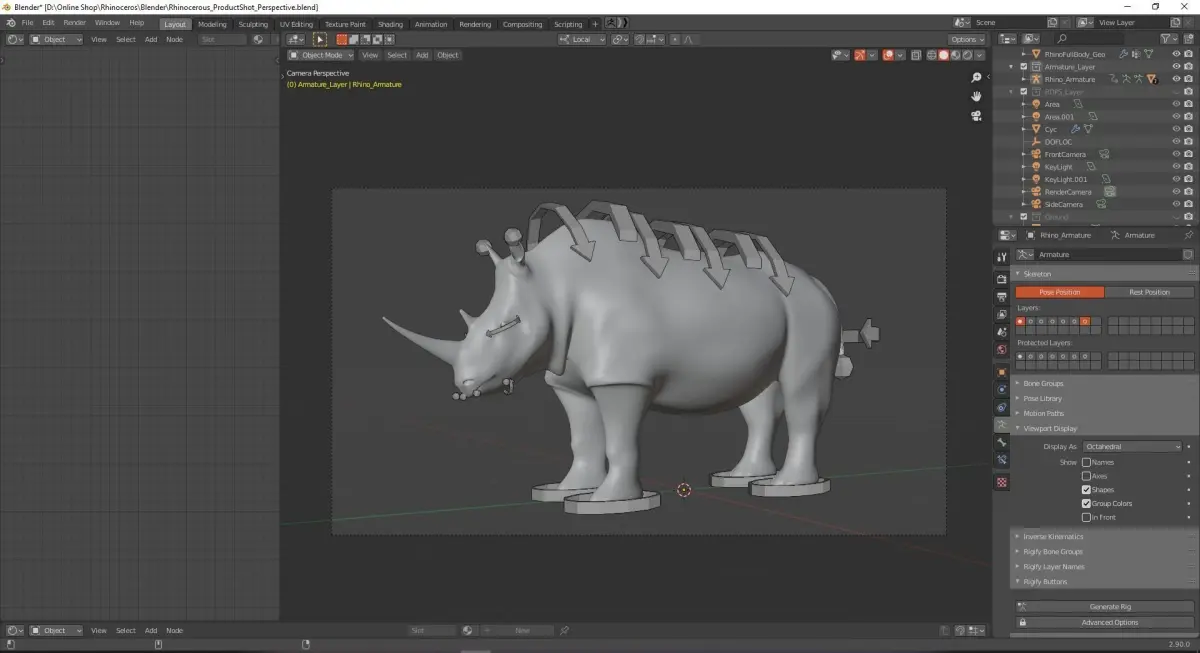The width and height of the screenshot is (1200, 653).
Task: Switch to rendered viewport shading
Action: pos(967,55)
